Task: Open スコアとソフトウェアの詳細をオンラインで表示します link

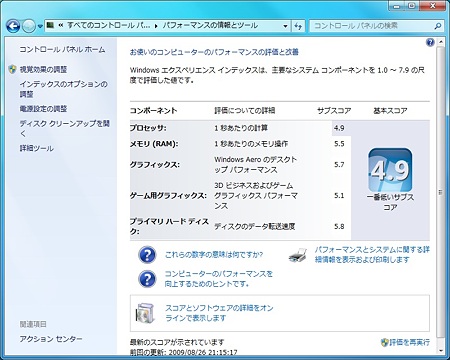Action: (x=219, y=313)
